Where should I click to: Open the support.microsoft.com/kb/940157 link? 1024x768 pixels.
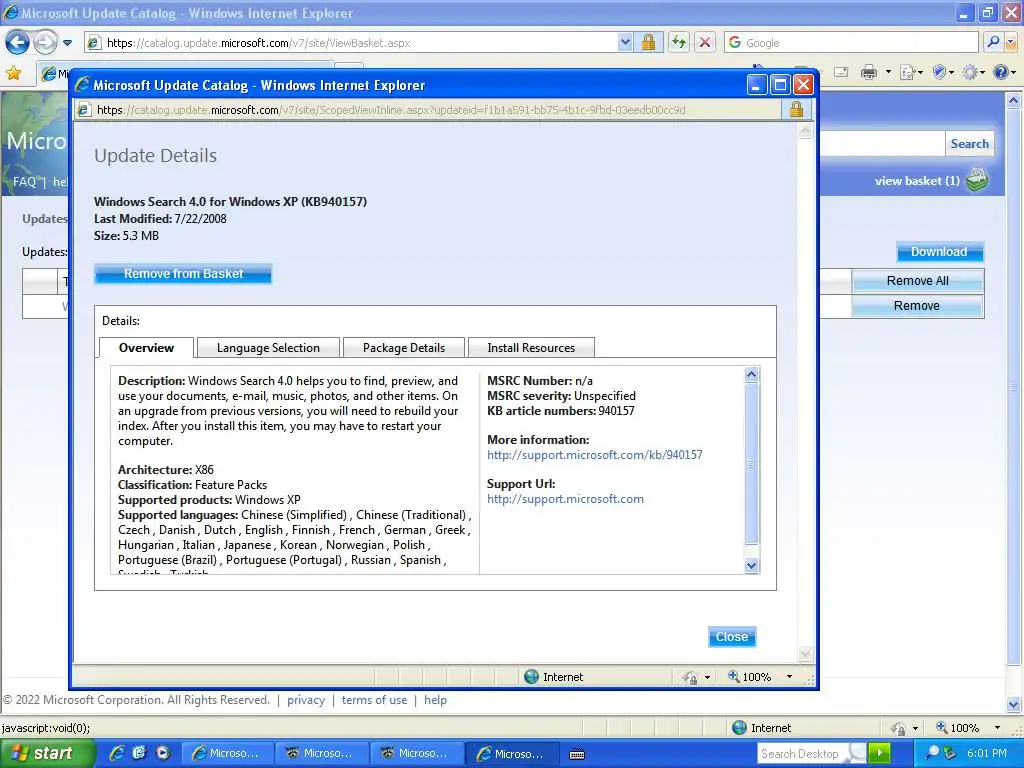[x=594, y=455]
